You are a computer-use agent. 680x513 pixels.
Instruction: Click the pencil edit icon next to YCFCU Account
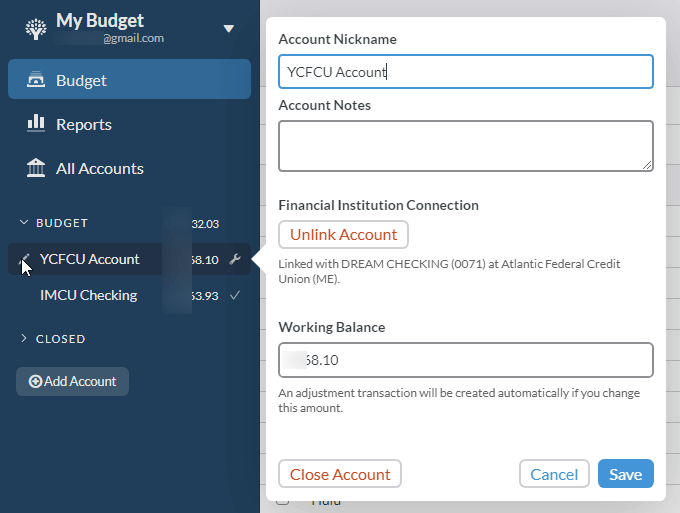coord(25,259)
